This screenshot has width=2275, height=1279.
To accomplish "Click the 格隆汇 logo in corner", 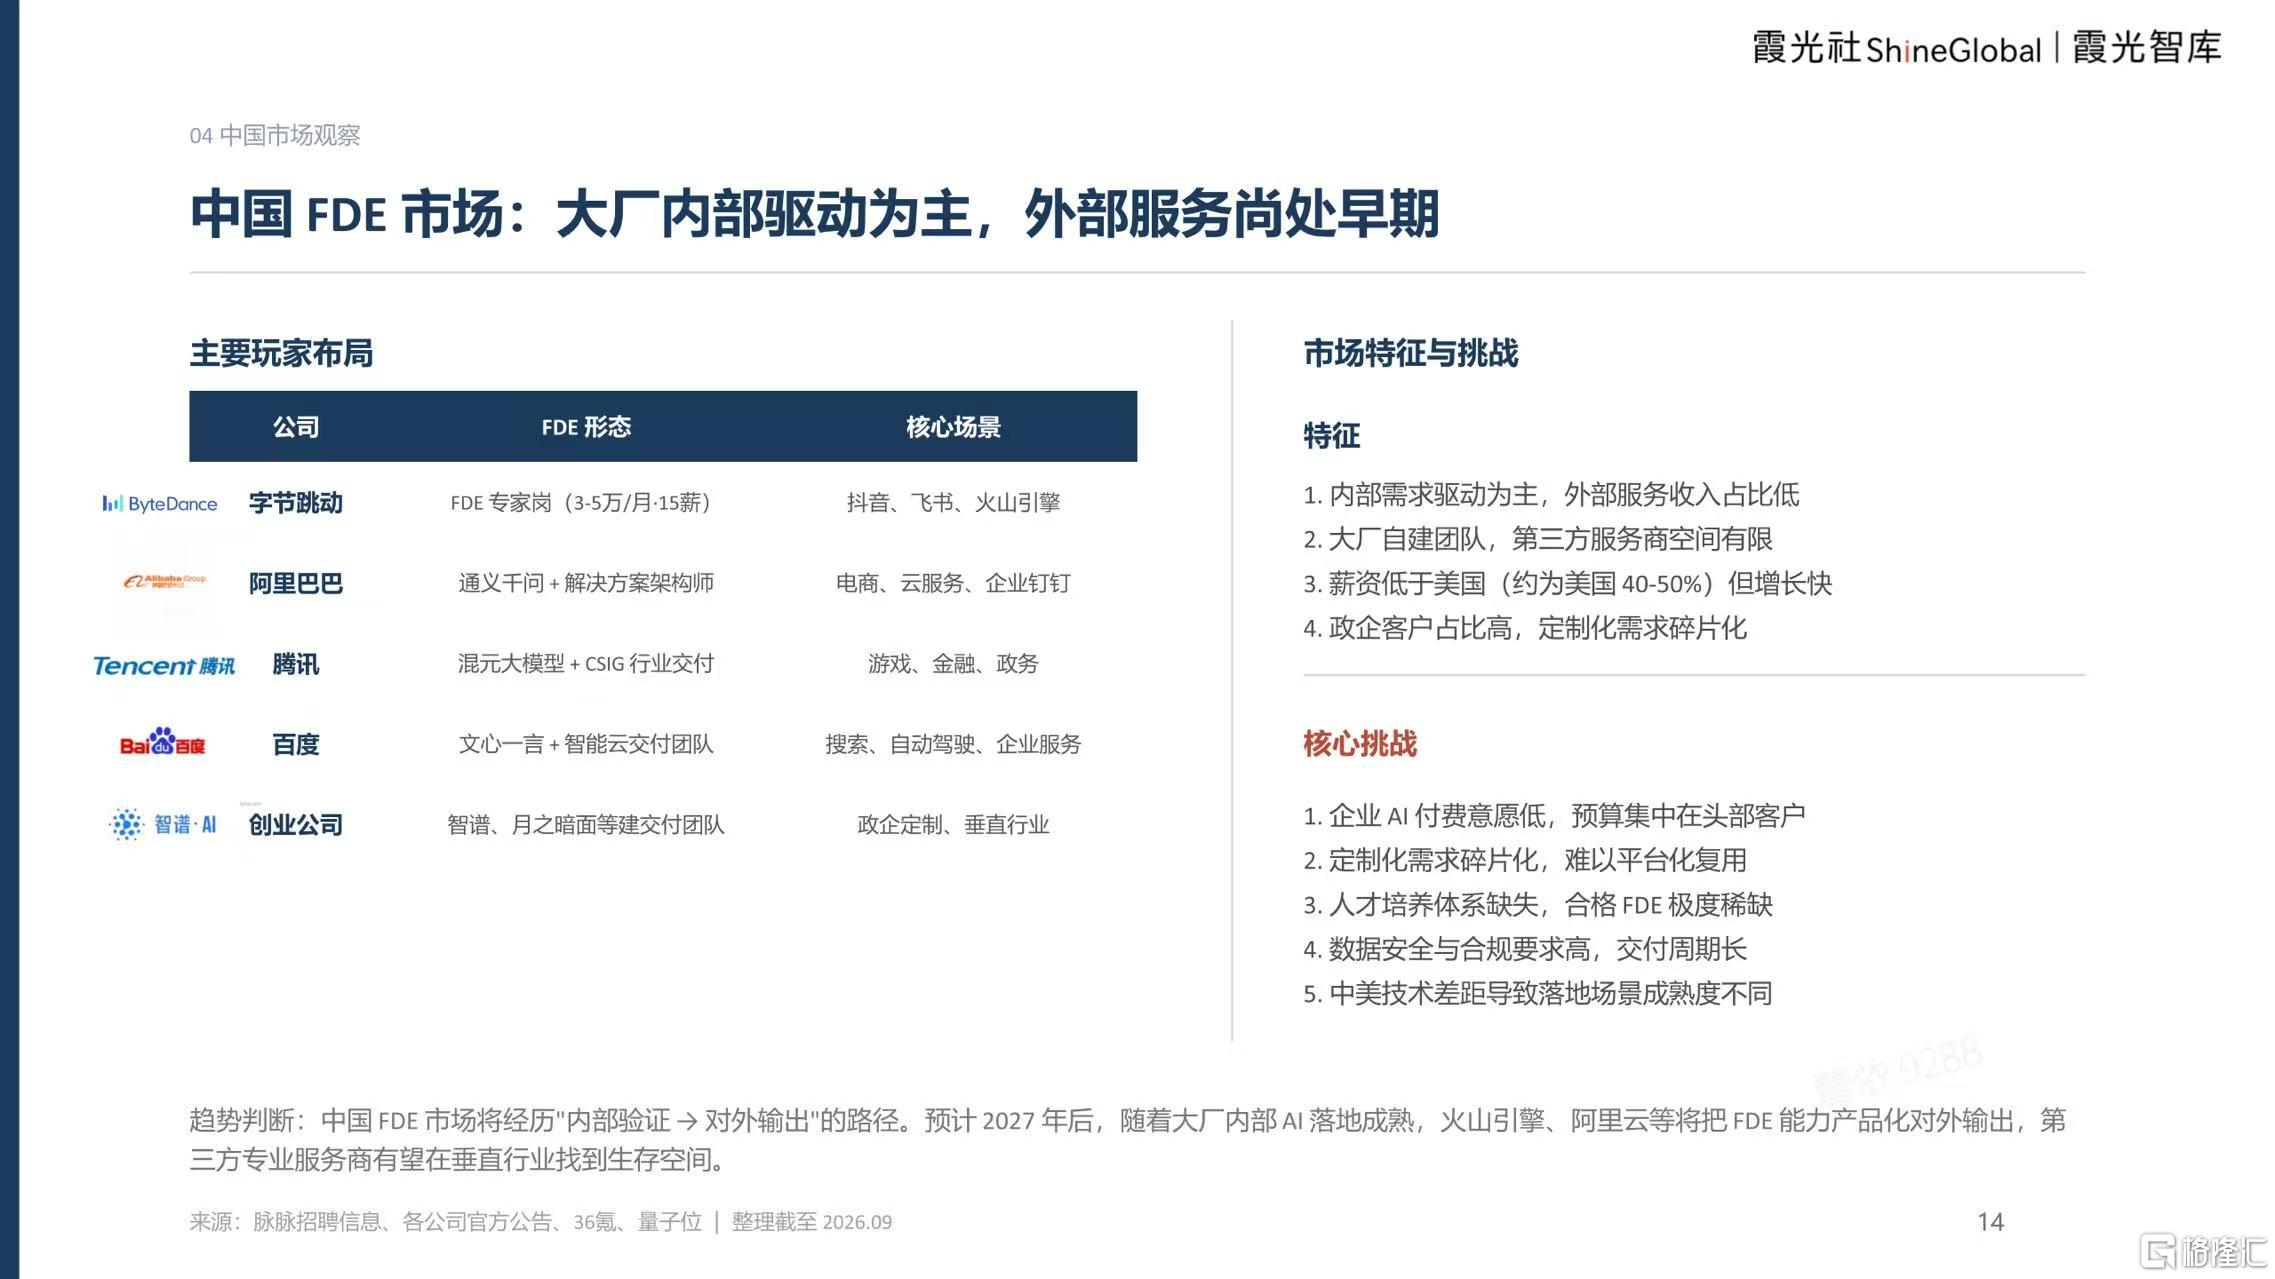I will (x=2204, y=1250).
